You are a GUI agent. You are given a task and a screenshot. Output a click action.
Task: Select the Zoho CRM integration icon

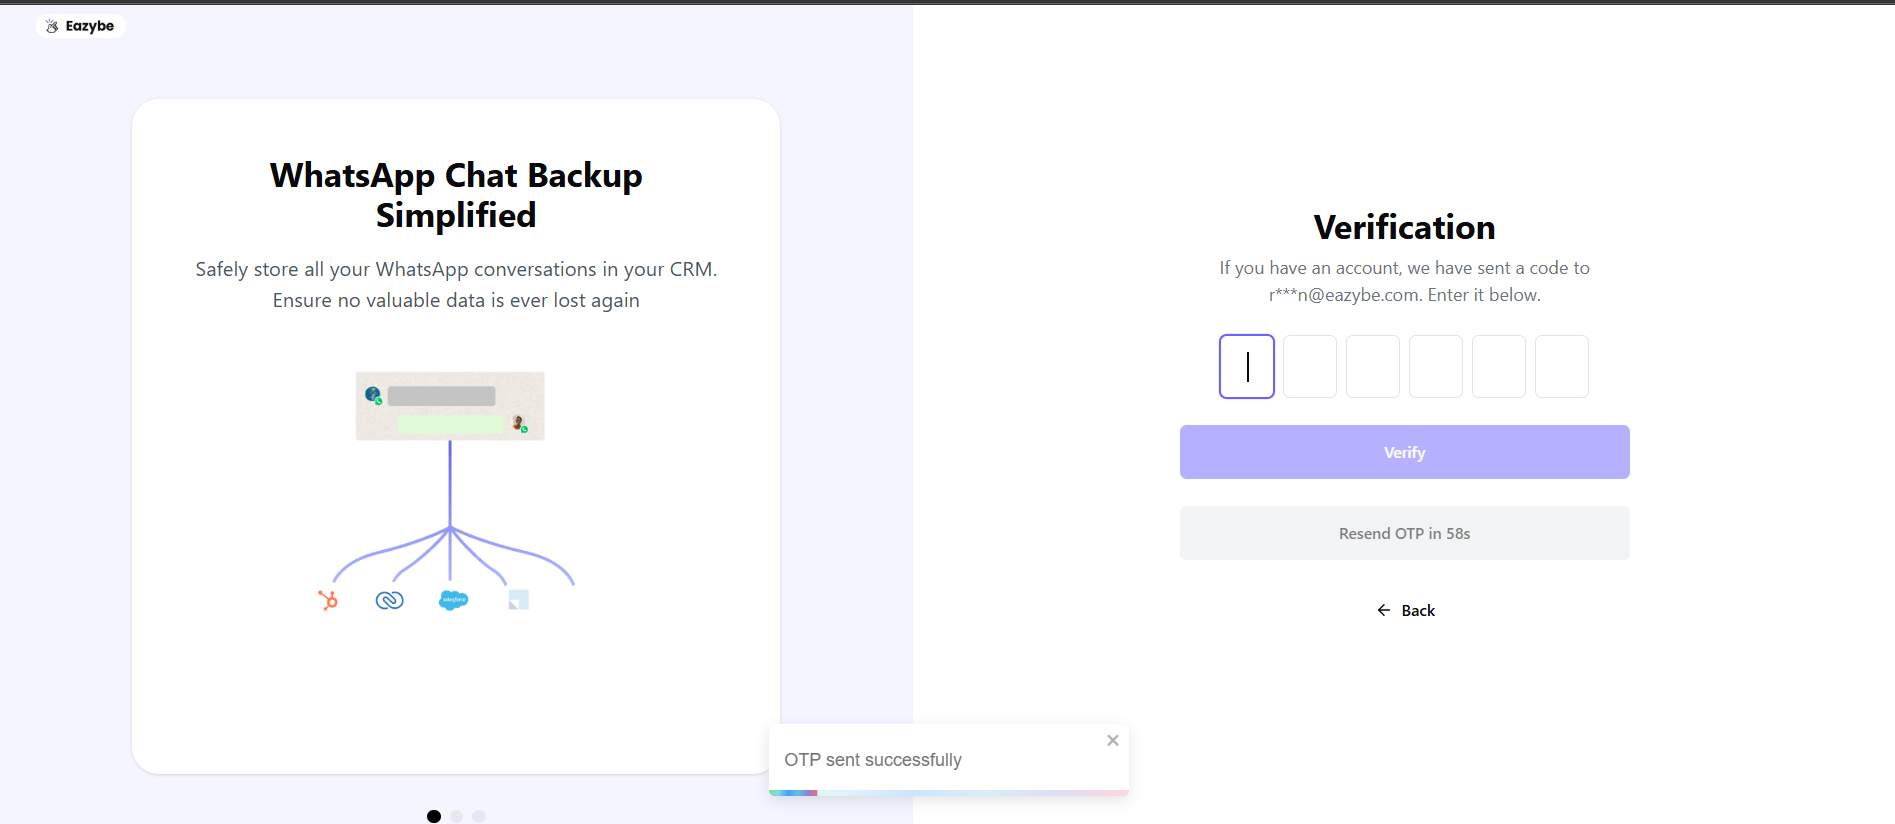[x=390, y=599]
